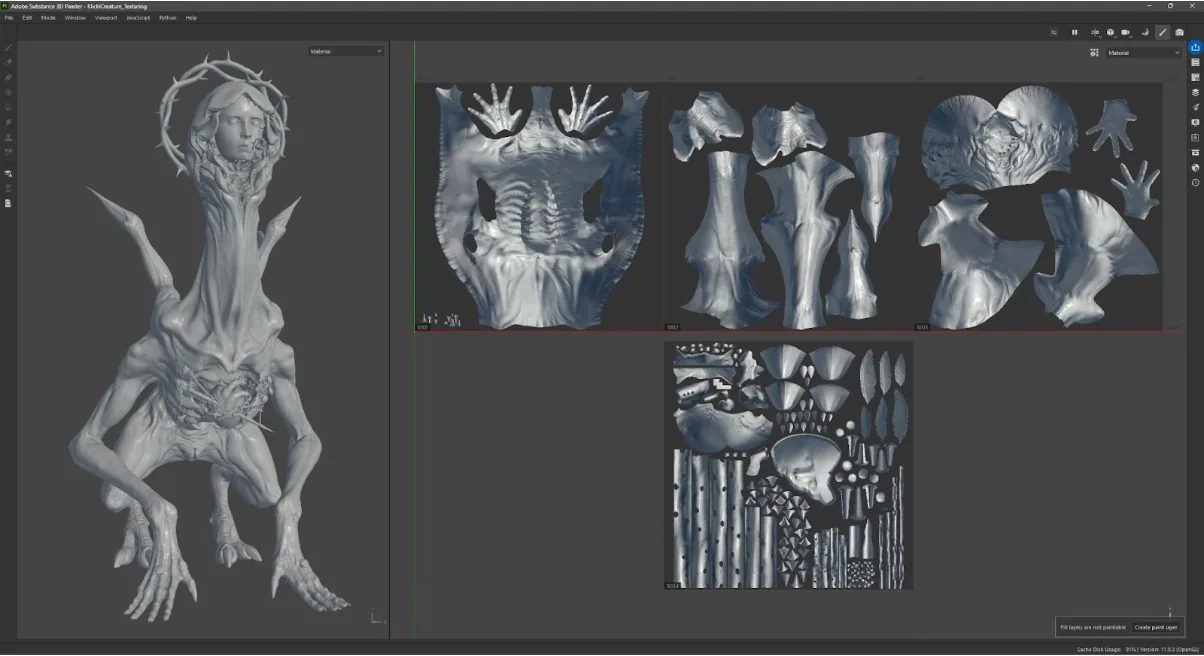Click the Create paint layer button

coord(1156,627)
